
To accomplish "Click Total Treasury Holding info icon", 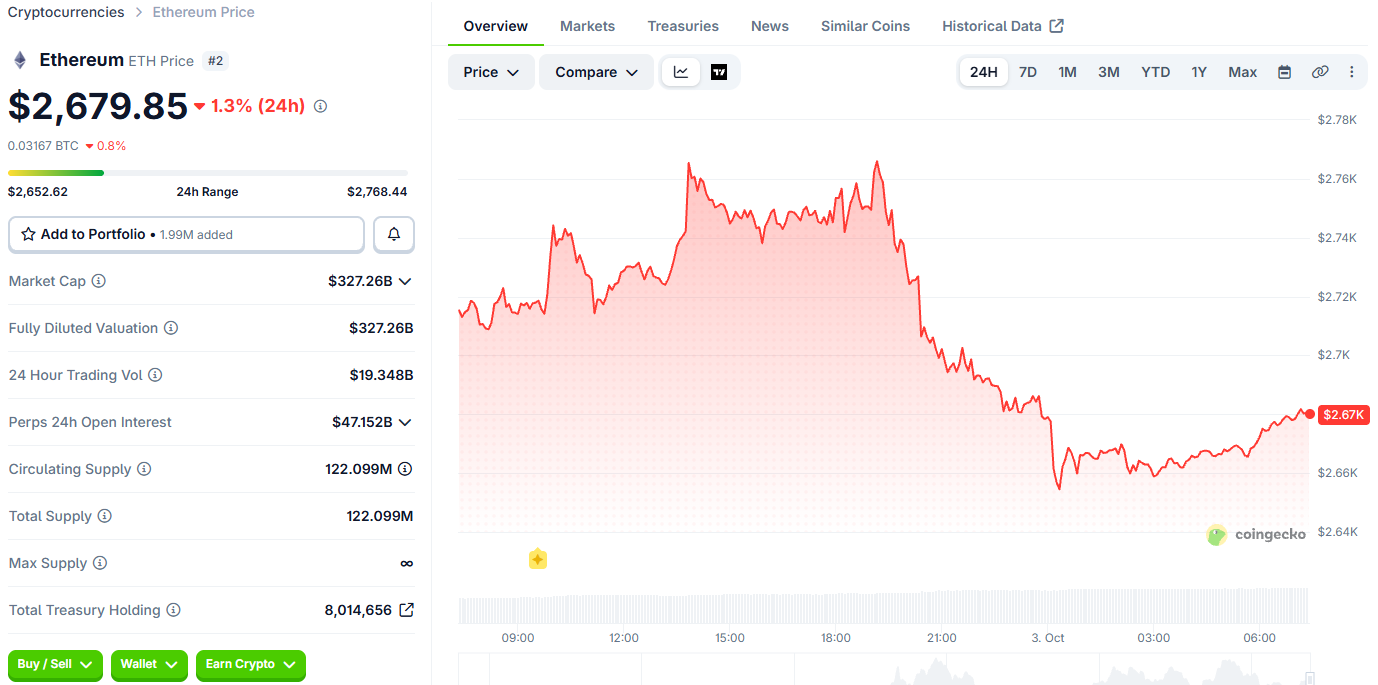I will click(x=173, y=610).
